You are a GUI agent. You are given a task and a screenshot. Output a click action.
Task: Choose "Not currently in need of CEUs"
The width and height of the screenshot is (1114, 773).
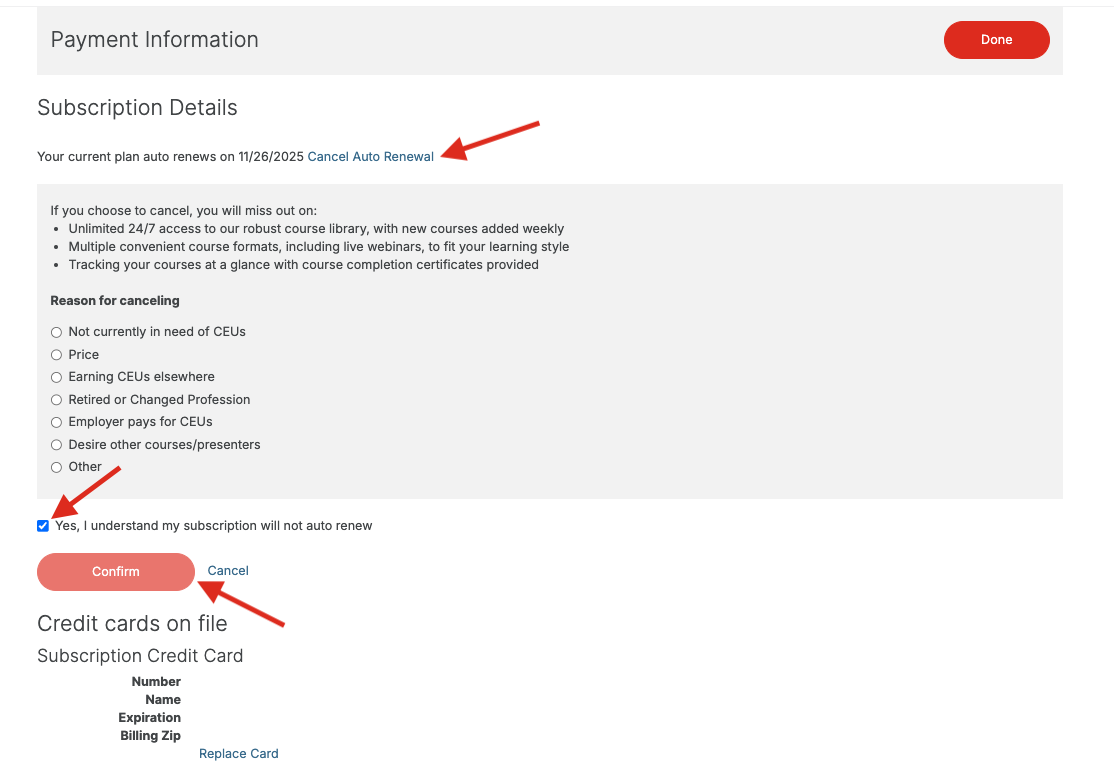56,331
